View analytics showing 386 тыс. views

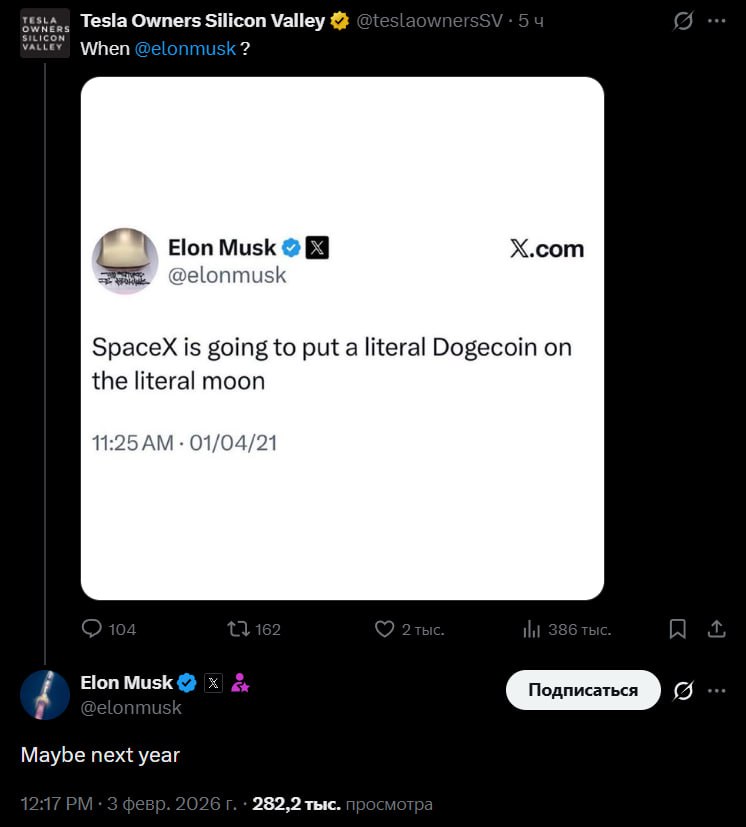pyautogui.click(x=532, y=629)
